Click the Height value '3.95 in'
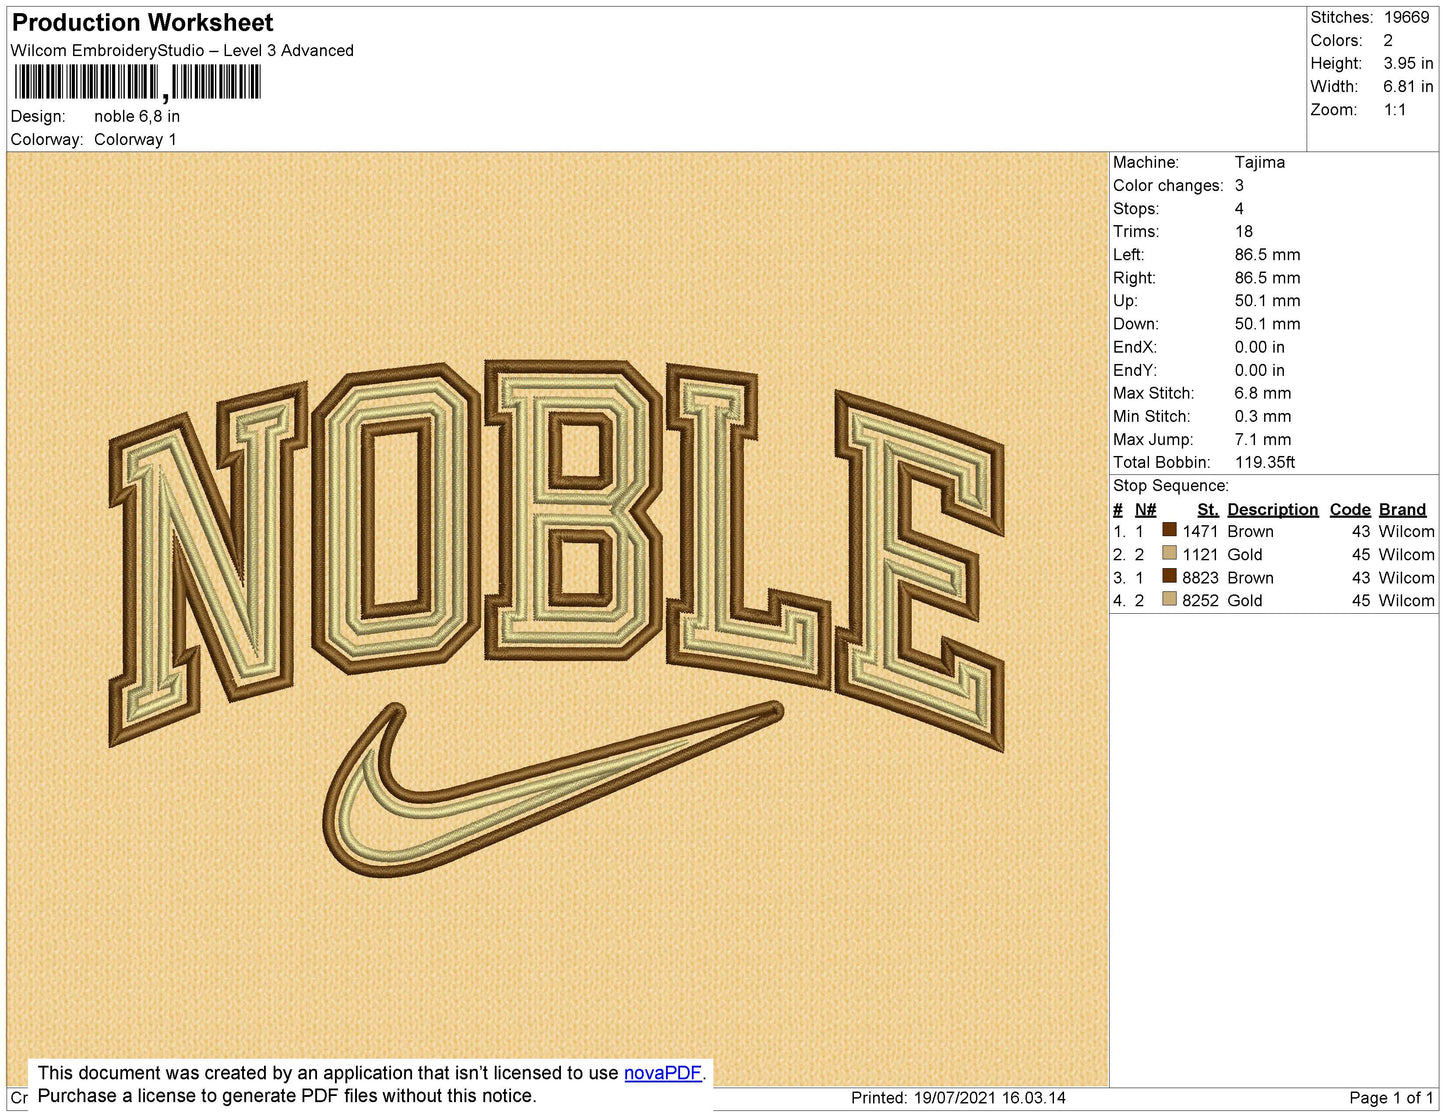The image size is (1445, 1117). tap(1408, 63)
